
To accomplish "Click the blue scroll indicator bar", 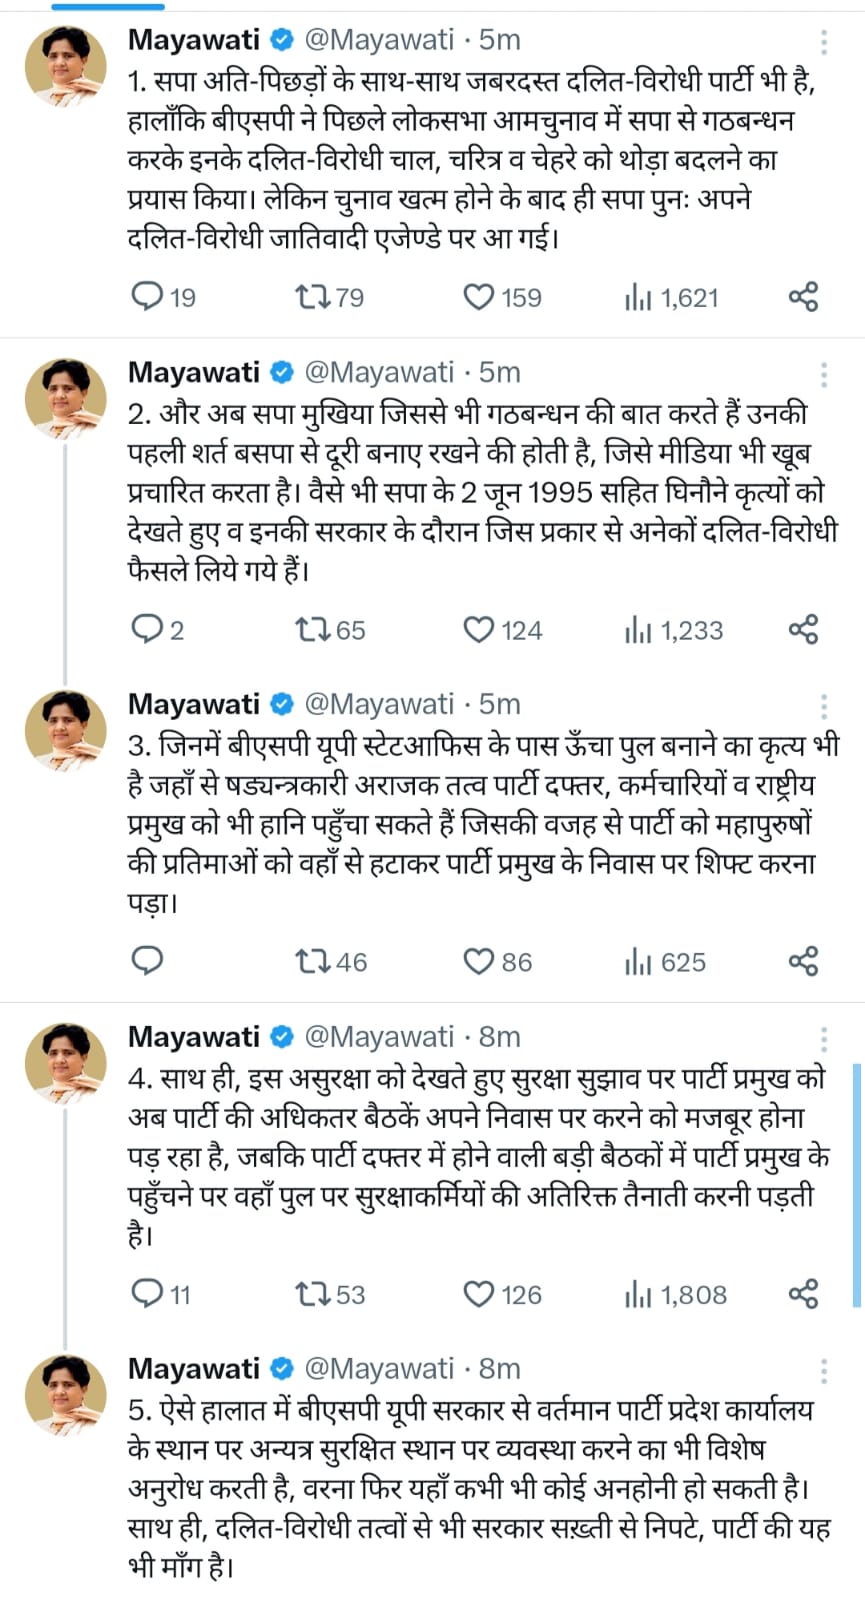I will pos(858,1185).
